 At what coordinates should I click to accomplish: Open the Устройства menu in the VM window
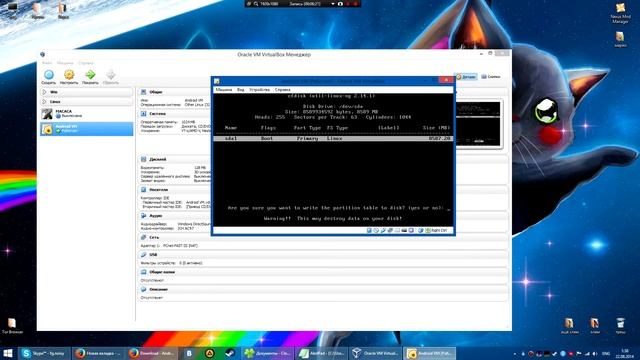pyautogui.click(x=260, y=89)
